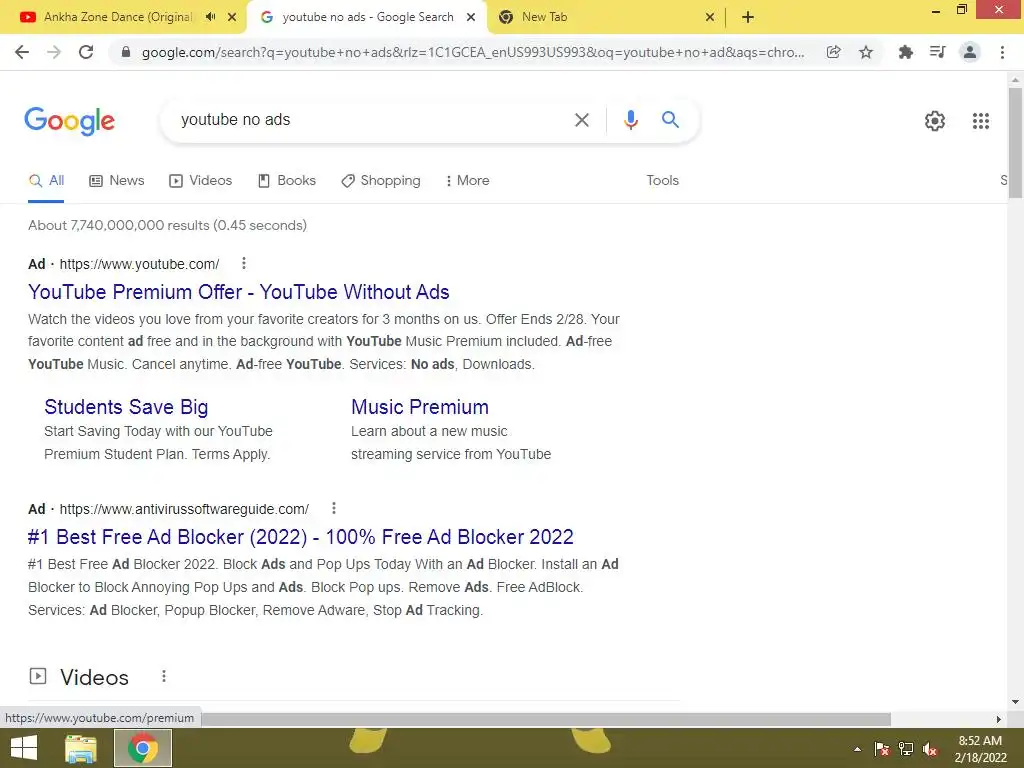The height and width of the screenshot is (768, 1024).
Task: Filter results by News
Action: pyautogui.click(x=116, y=181)
